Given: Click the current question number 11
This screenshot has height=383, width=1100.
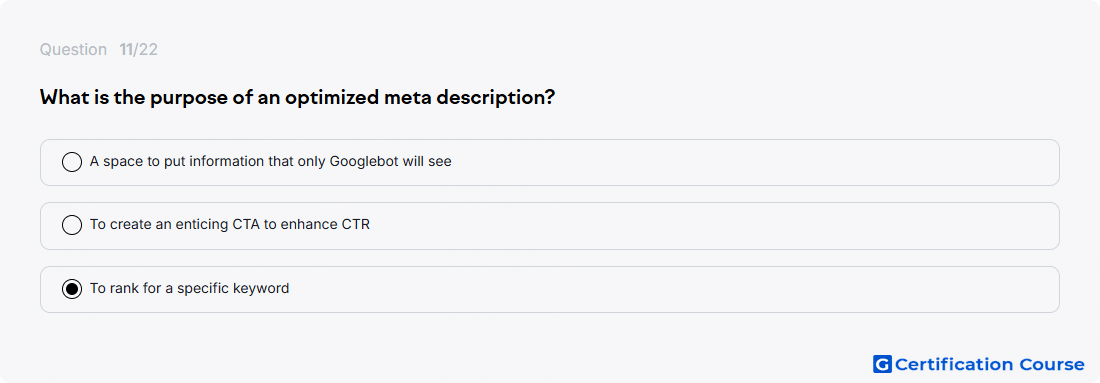Looking at the screenshot, I should pyautogui.click(x=126, y=50).
